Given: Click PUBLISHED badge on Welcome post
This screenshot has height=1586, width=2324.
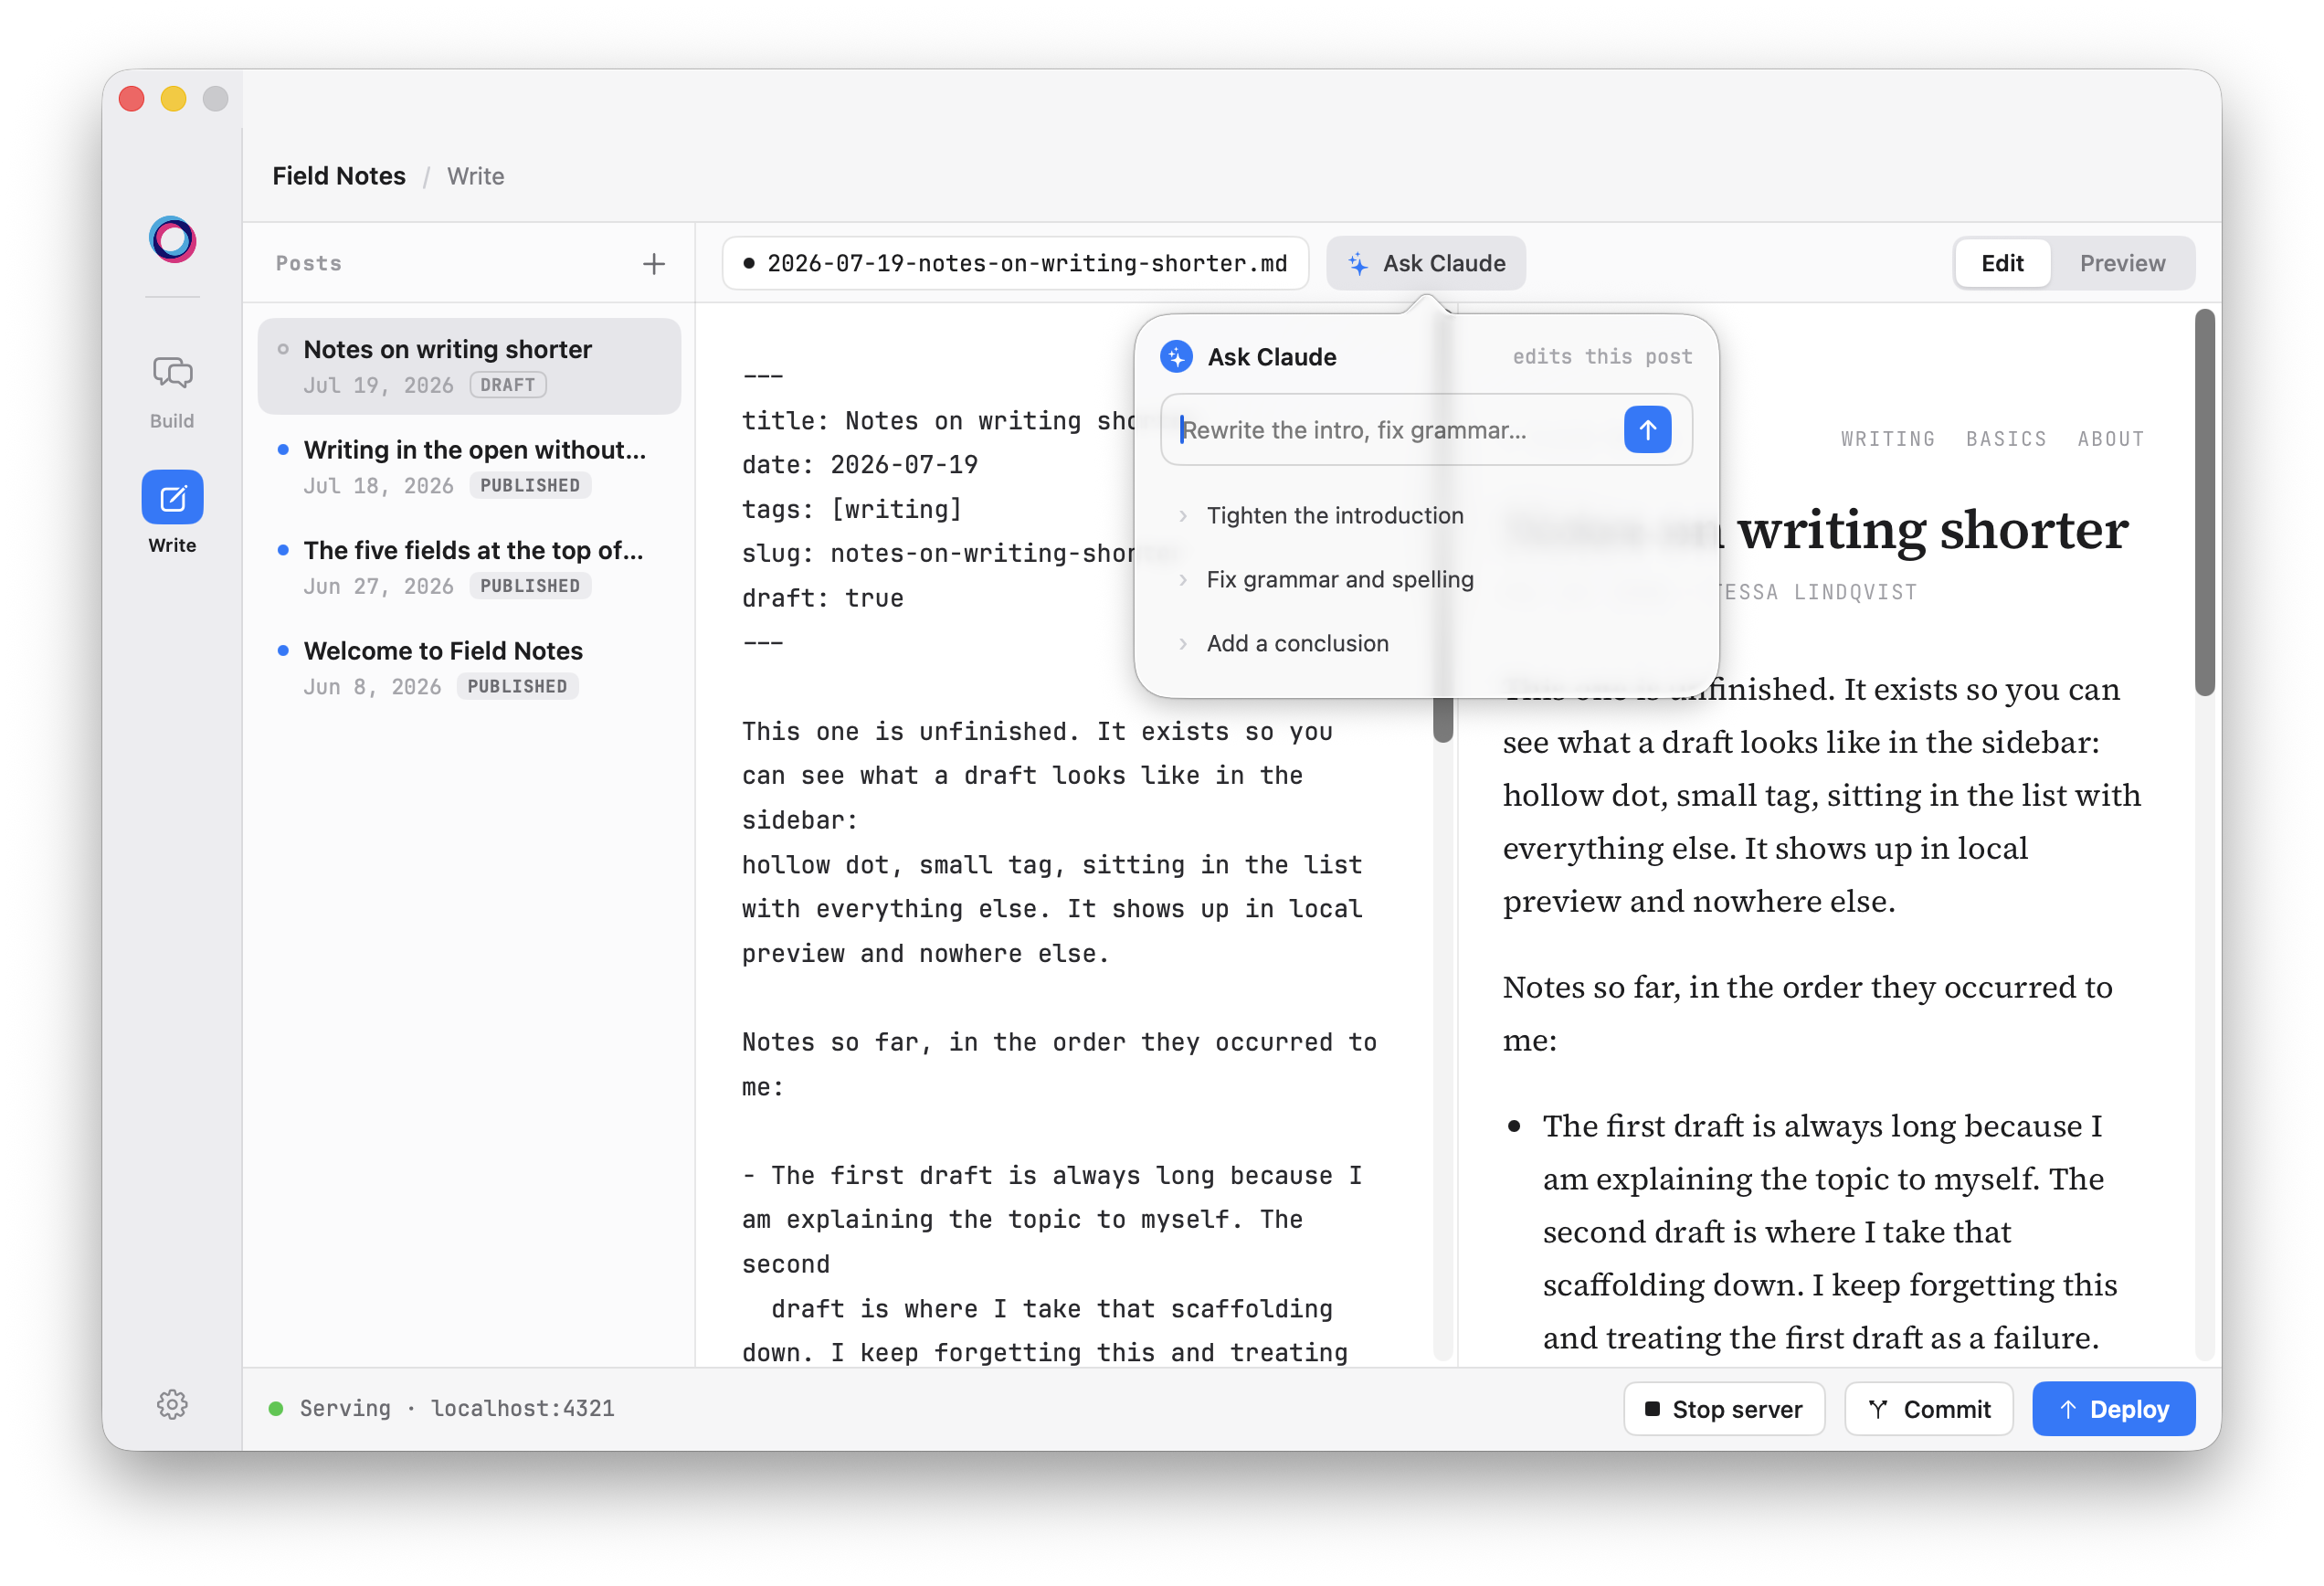Looking at the screenshot, I should 517,686.
